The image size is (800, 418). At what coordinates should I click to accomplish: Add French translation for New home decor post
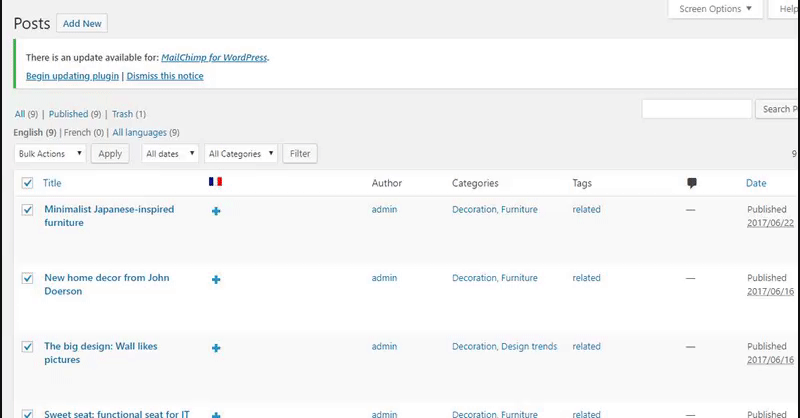coord(216,279)
